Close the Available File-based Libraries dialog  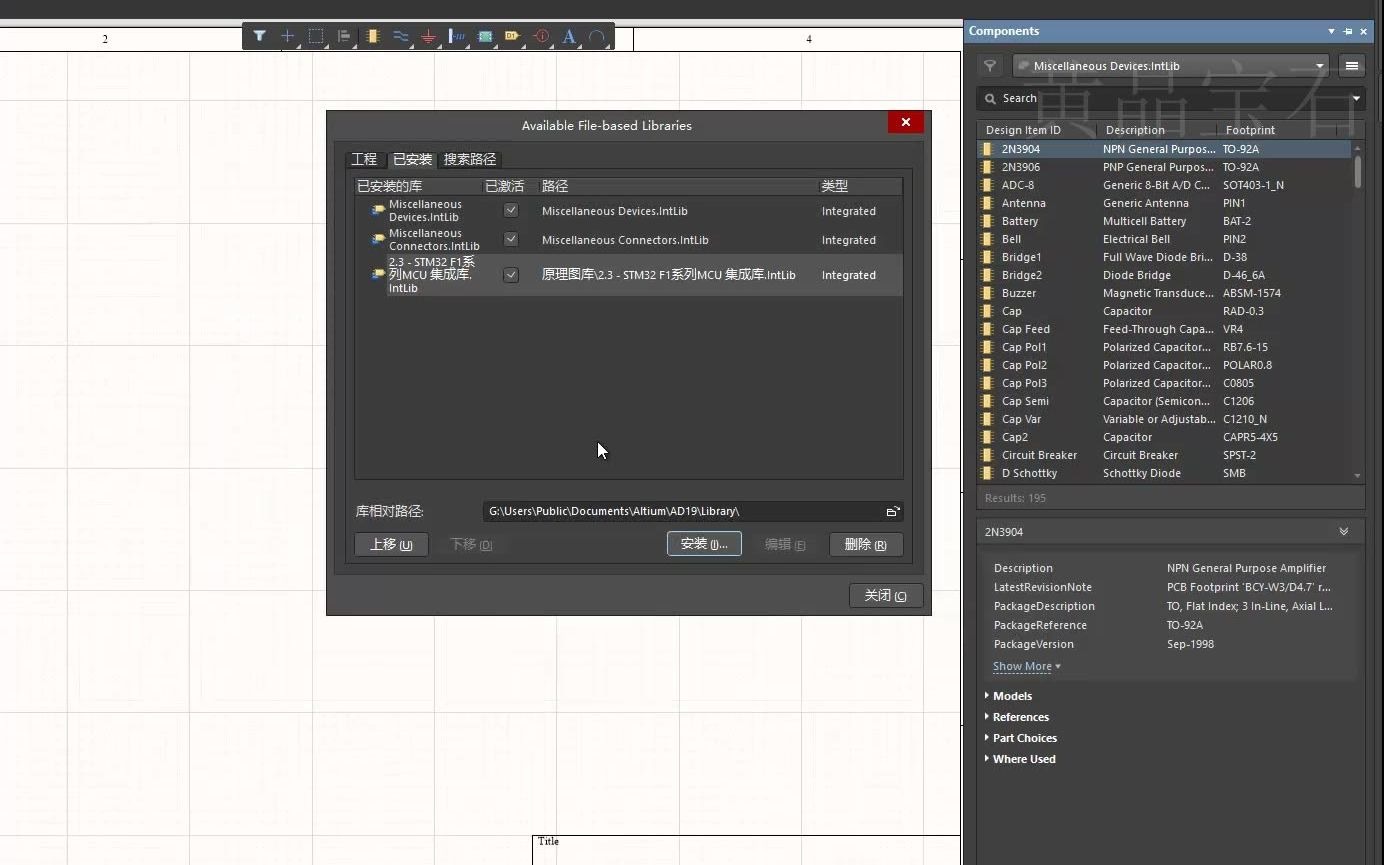[x=905, y=122]
